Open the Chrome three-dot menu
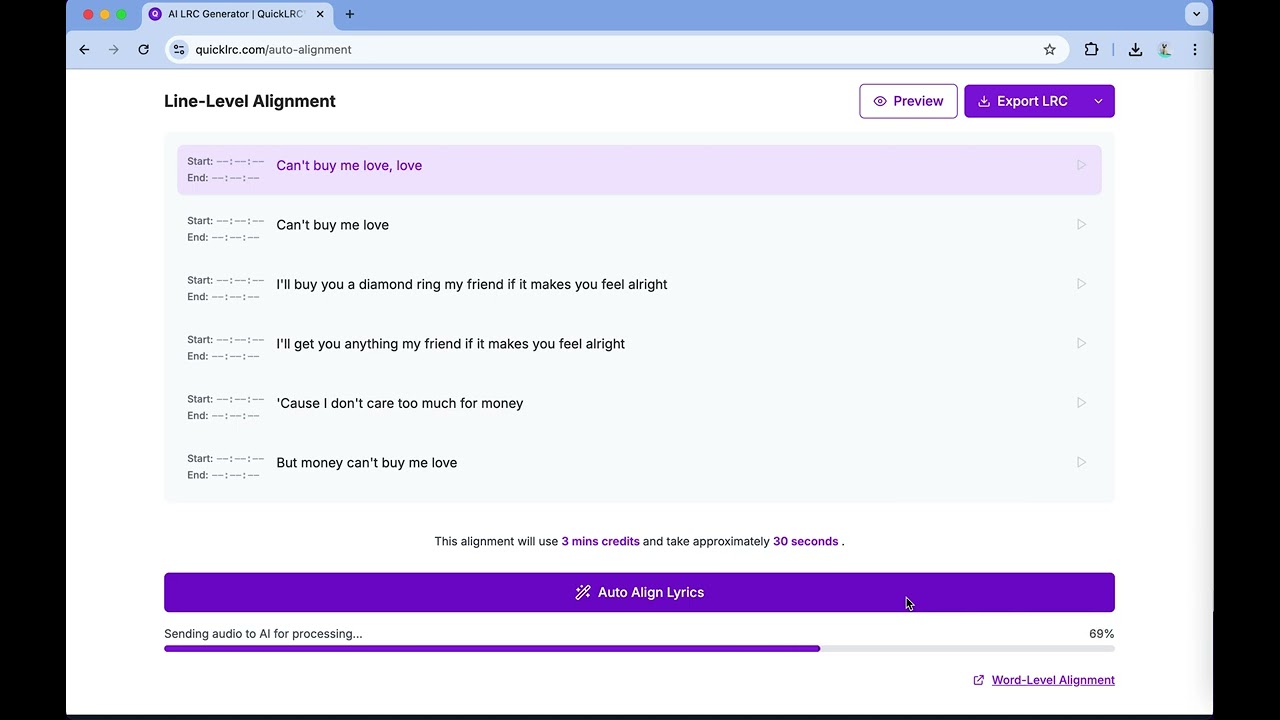 [x=1195, y=49]
